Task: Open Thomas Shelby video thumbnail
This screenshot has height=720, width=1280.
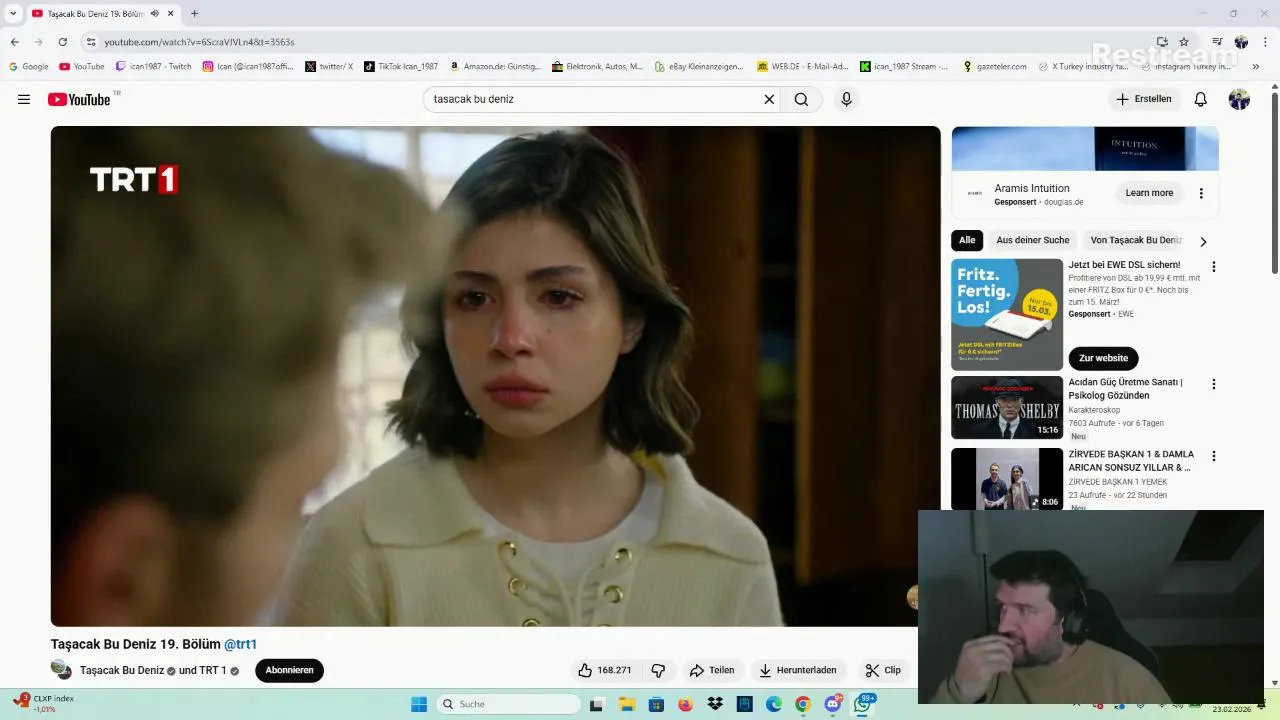Action: click(x=1007, y=408)
